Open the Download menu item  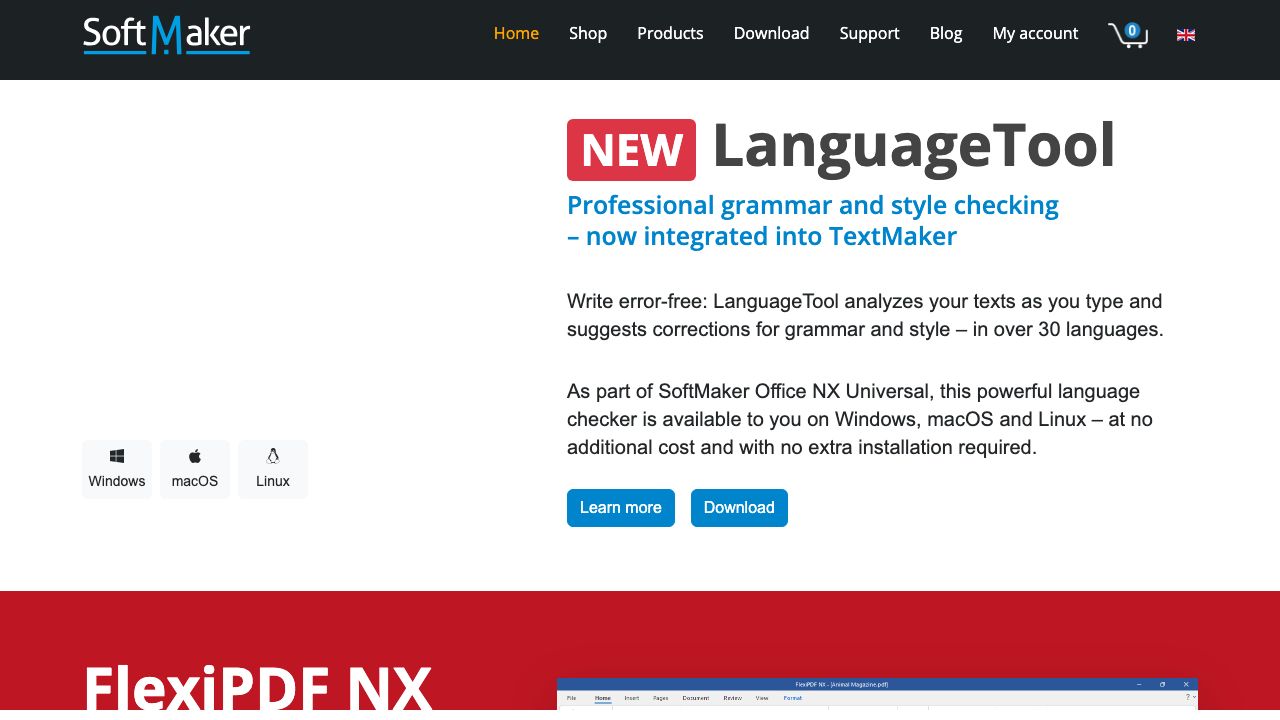pyautogui.click(x=771, y=33)
